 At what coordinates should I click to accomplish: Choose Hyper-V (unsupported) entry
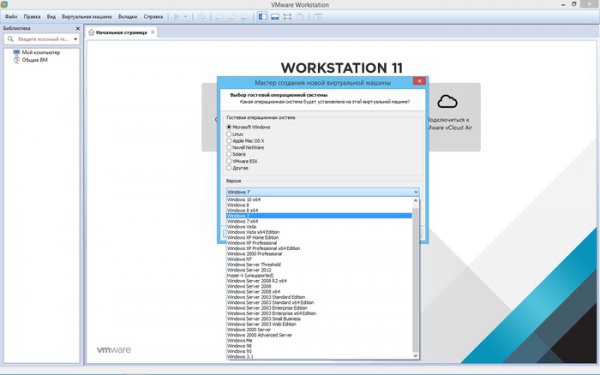pos(320,275)
